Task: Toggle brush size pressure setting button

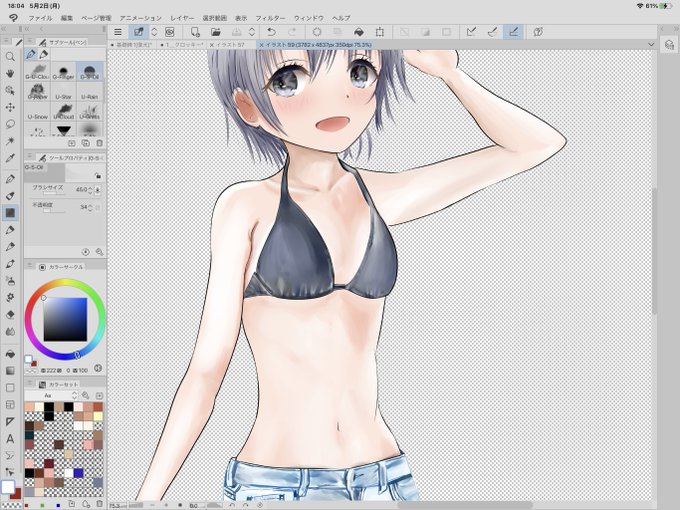Action: coord(98,190)
